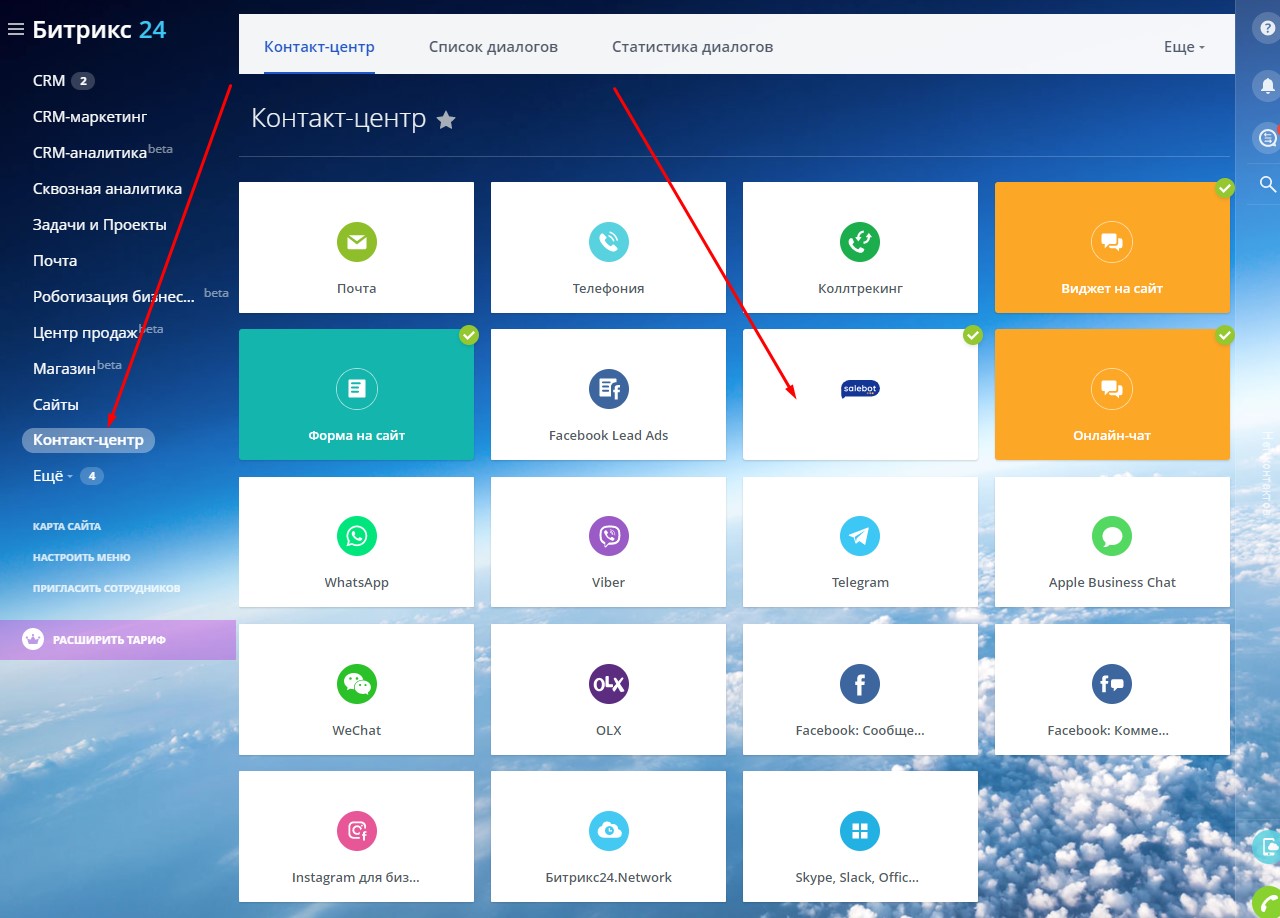Open Почта in the left sidebar menu
Image resolution: width=1280 pixels, height=918 pixels.
55,261
